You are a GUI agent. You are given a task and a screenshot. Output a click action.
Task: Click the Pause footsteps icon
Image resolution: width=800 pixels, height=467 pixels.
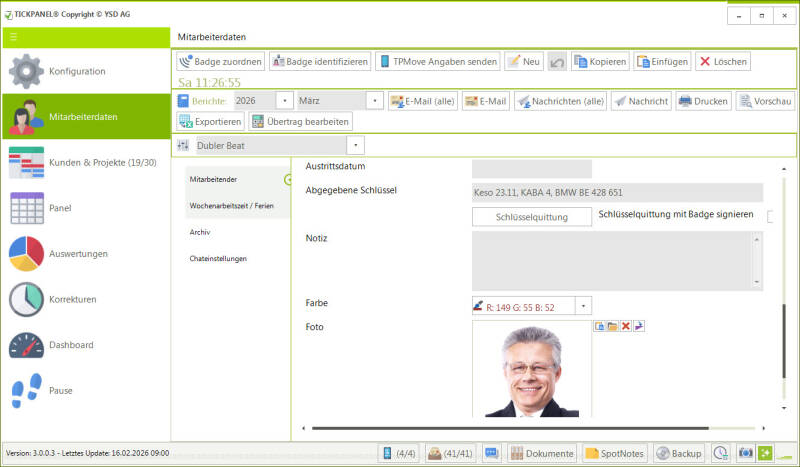(x=27, y=390)
